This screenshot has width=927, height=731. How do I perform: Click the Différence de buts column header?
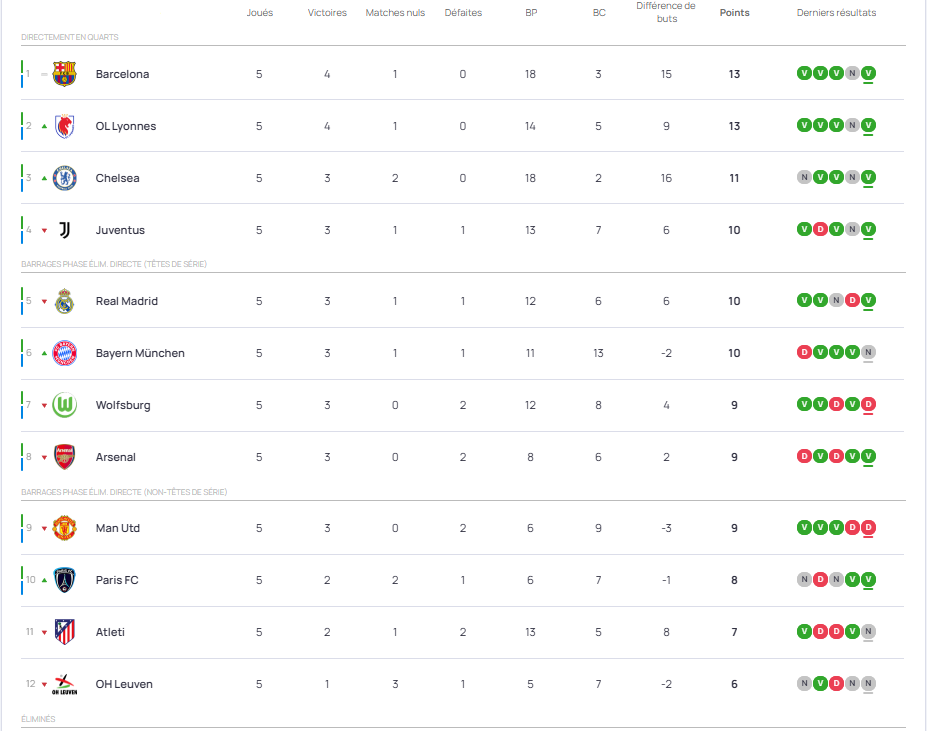666,12
